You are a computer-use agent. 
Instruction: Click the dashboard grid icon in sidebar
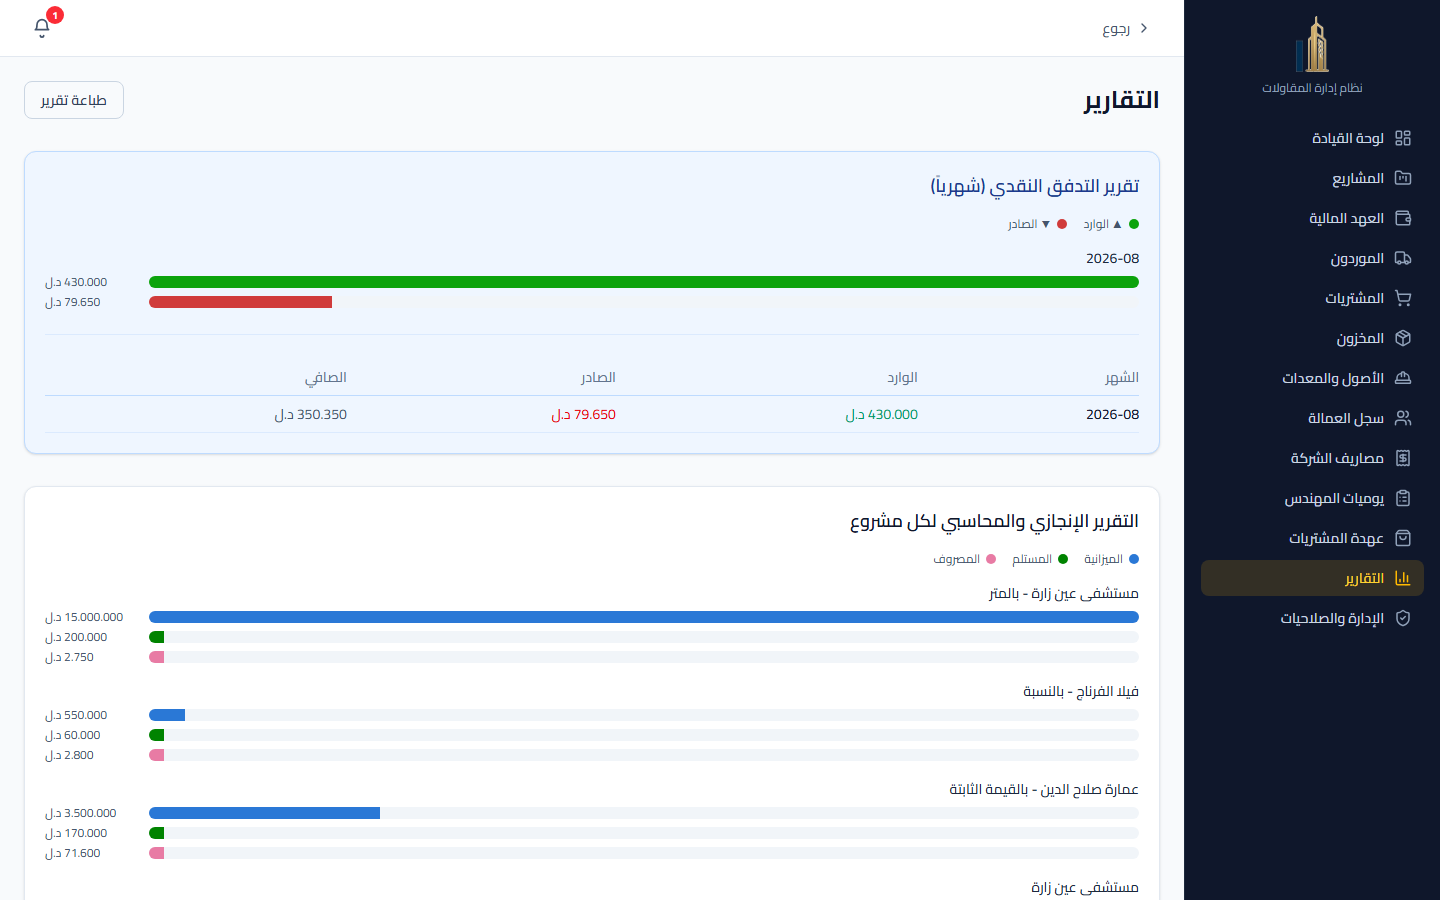pyautogui.click(x=1403, y=138)
